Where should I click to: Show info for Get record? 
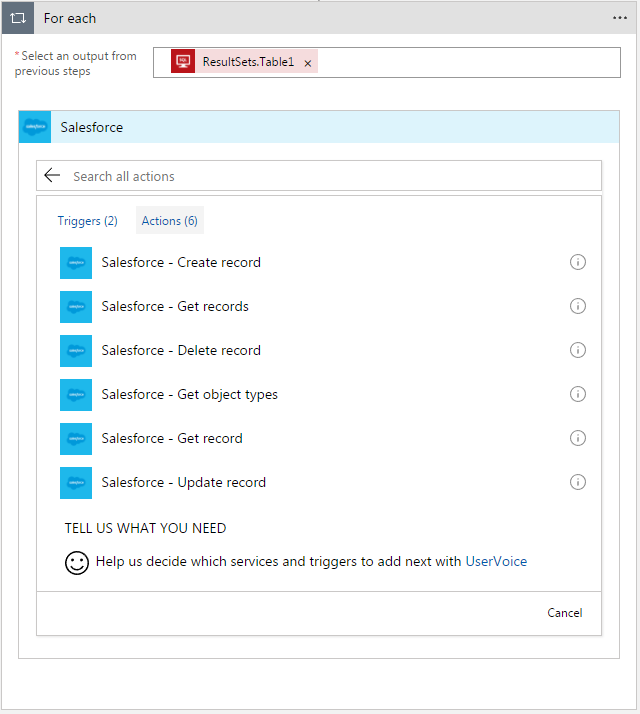tap(578, 438)
